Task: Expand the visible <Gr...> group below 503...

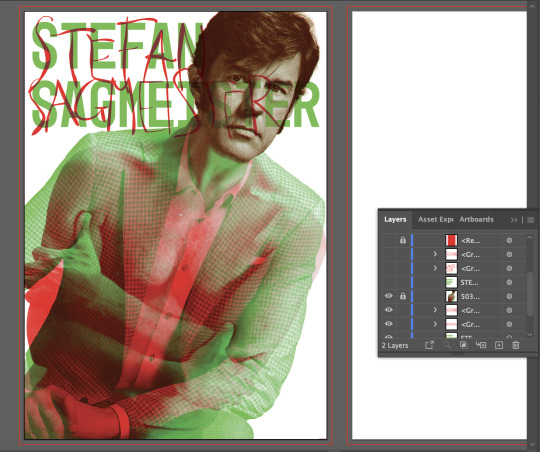Action: [435, 310]
